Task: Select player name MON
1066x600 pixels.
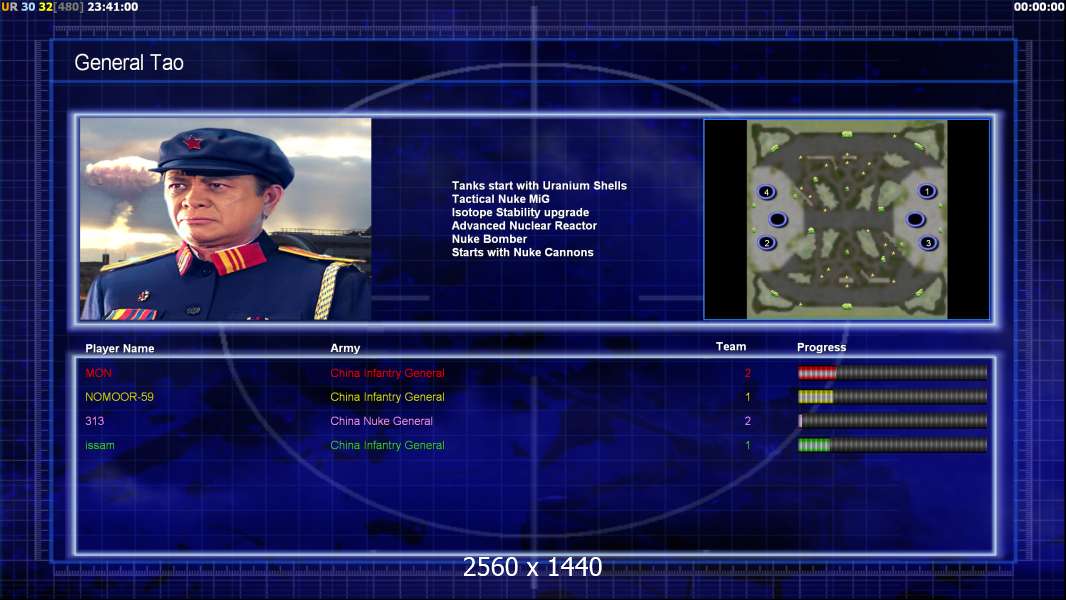Action: 99,373
